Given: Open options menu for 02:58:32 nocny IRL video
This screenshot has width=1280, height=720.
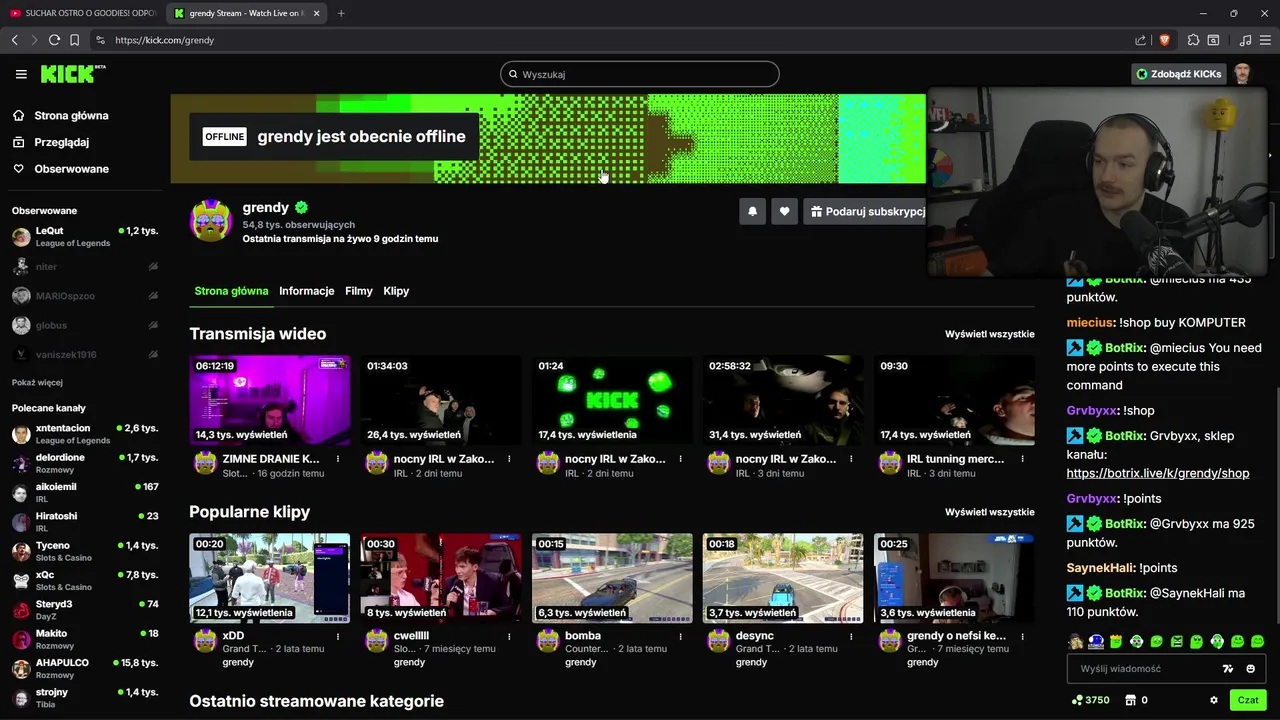Looking at the screenshot, I should click(x=851, y=459).
